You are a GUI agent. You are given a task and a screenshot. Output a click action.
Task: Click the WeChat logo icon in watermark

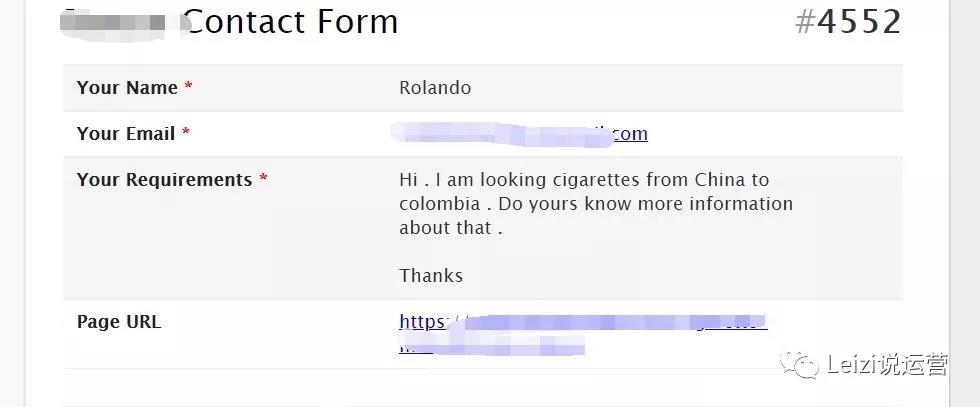(799, 364)
